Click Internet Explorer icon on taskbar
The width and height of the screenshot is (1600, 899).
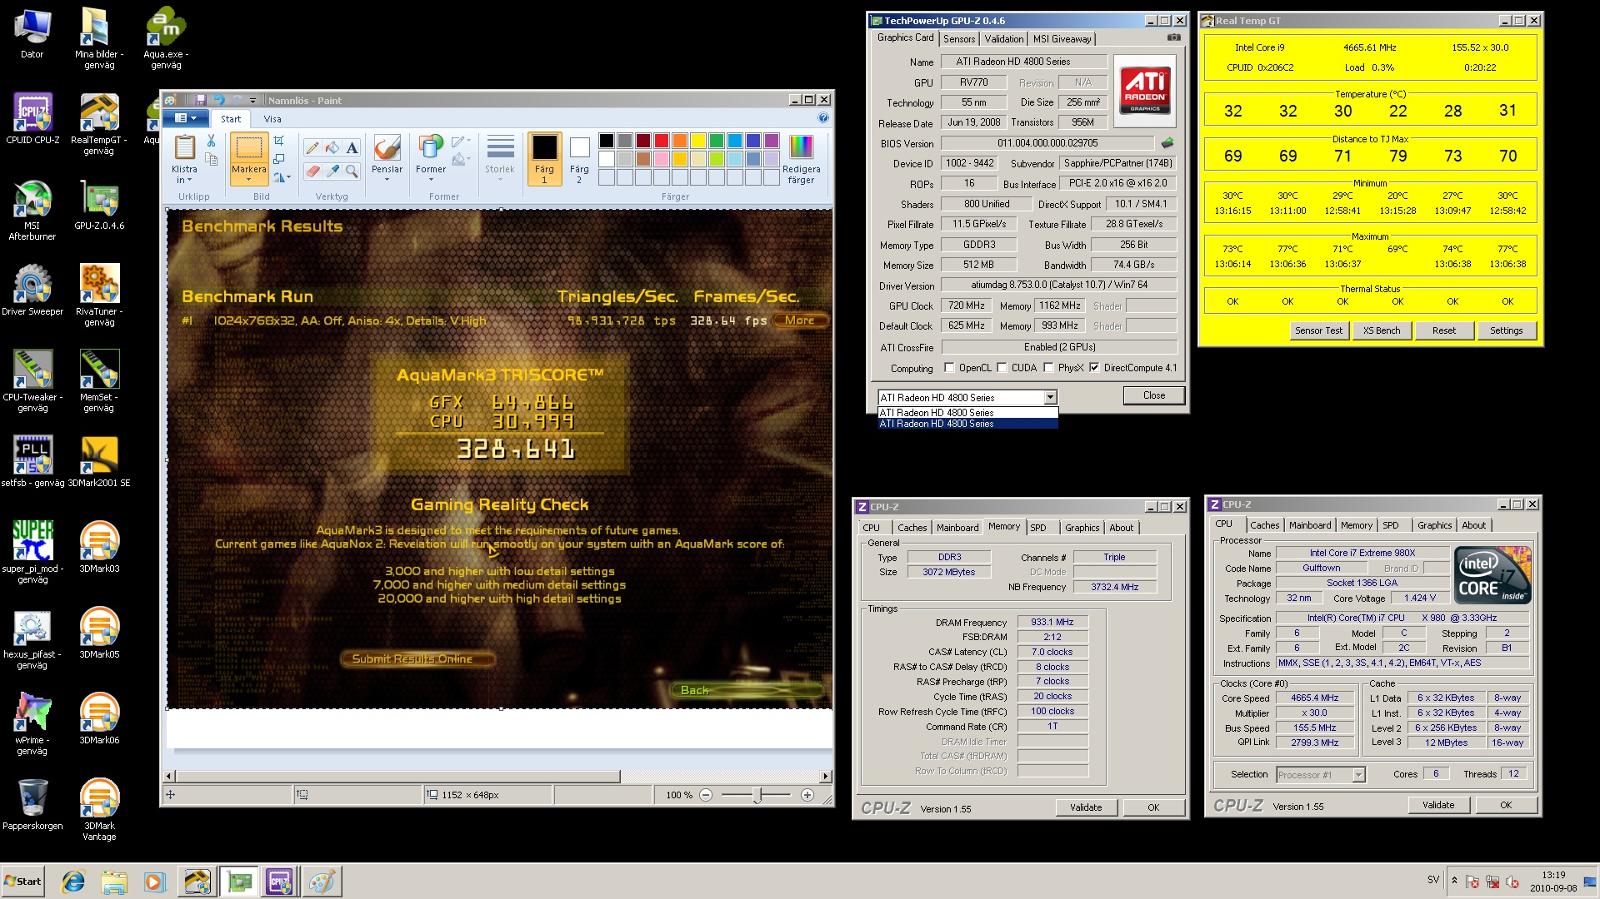(73, 881)
